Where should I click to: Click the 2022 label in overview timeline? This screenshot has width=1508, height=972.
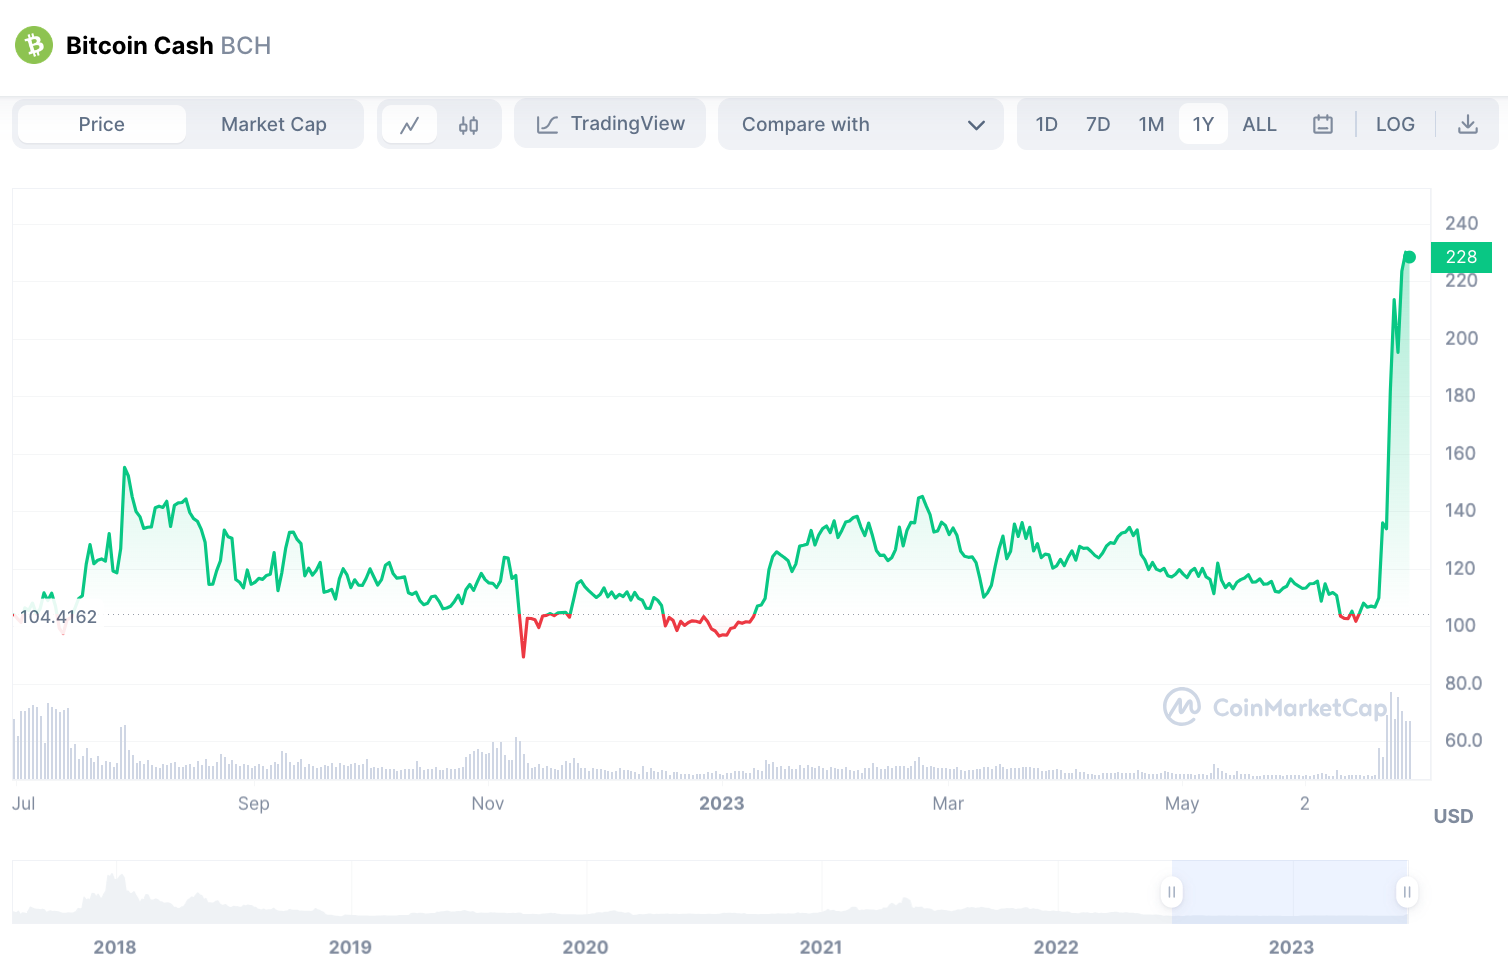(x=1056, y=947)
